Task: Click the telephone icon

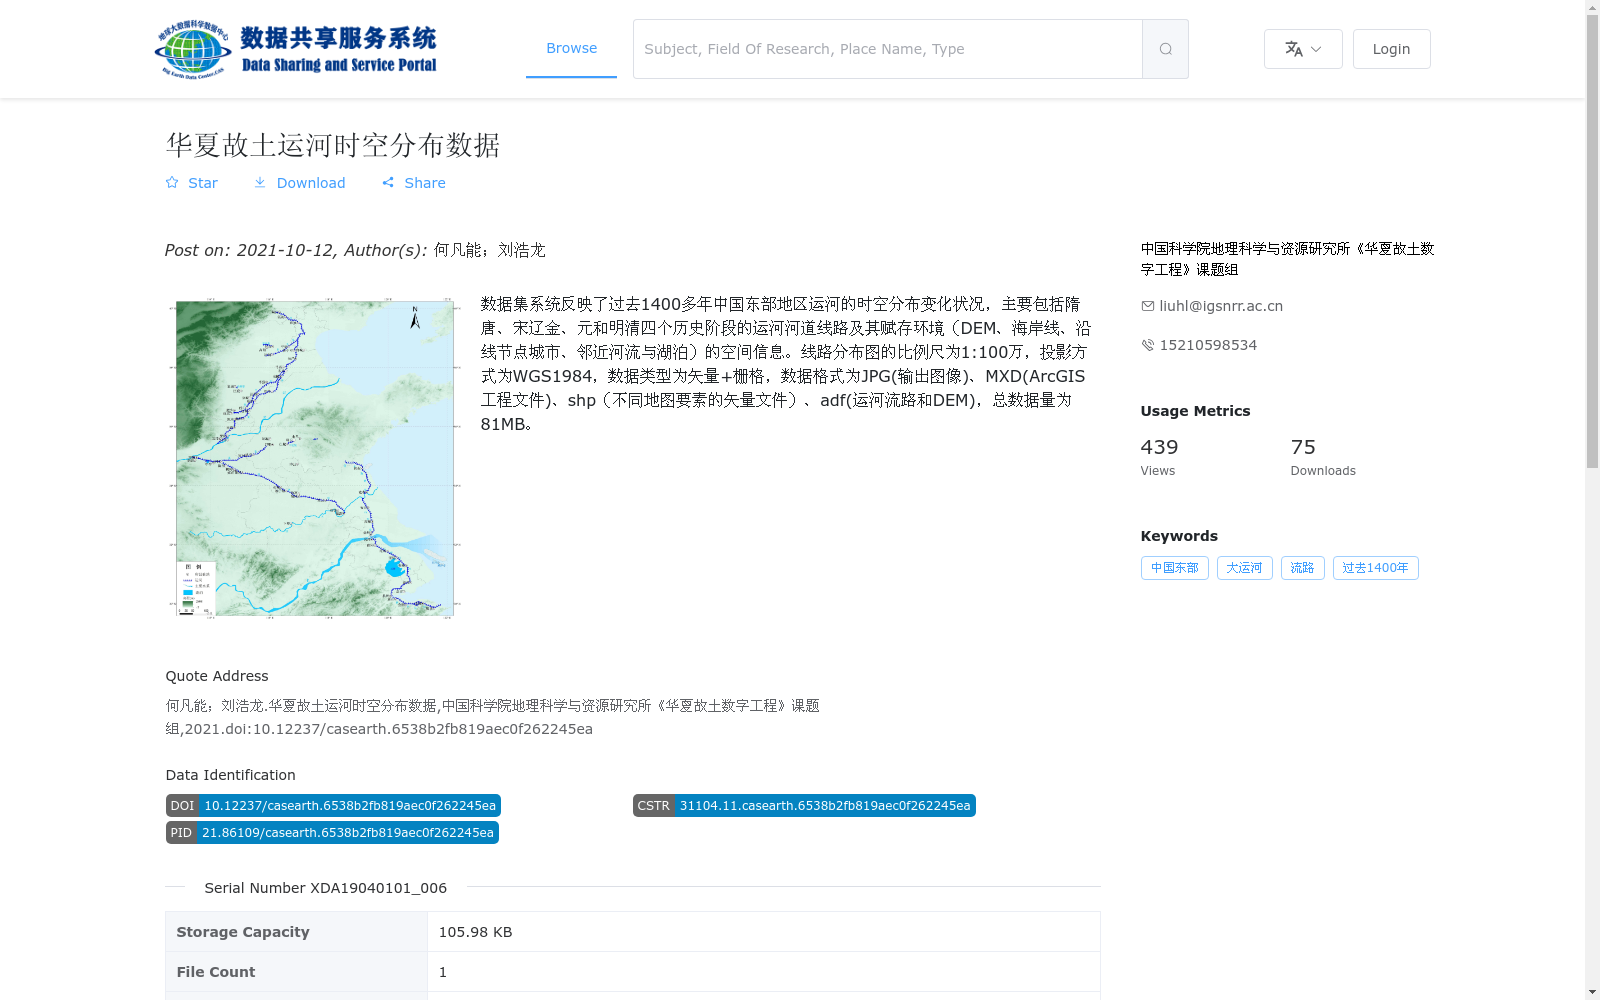Action: coord(1148,345)
